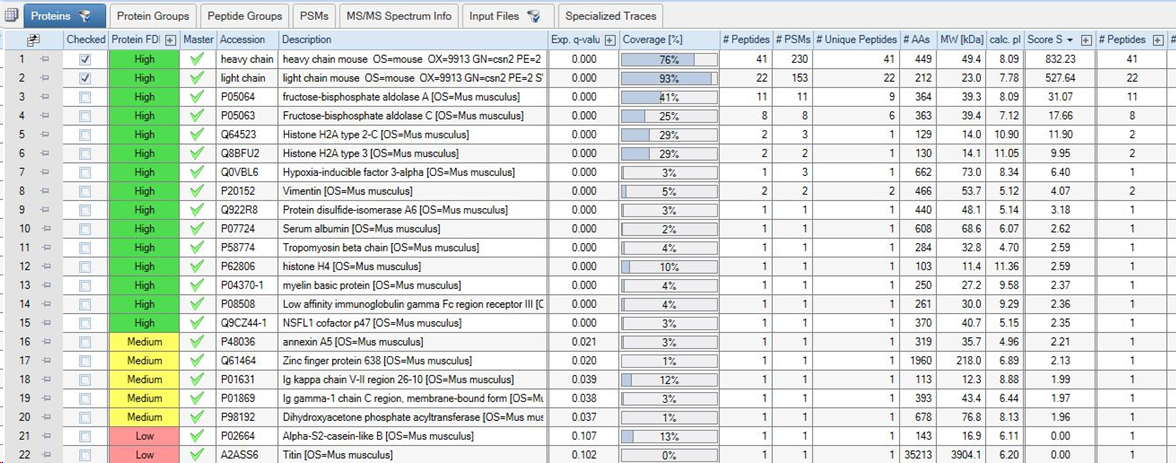Check the box for Histone H2A type 2-C row
Image resolution: width=1176 pixels, height=463 pixels.
86,134
